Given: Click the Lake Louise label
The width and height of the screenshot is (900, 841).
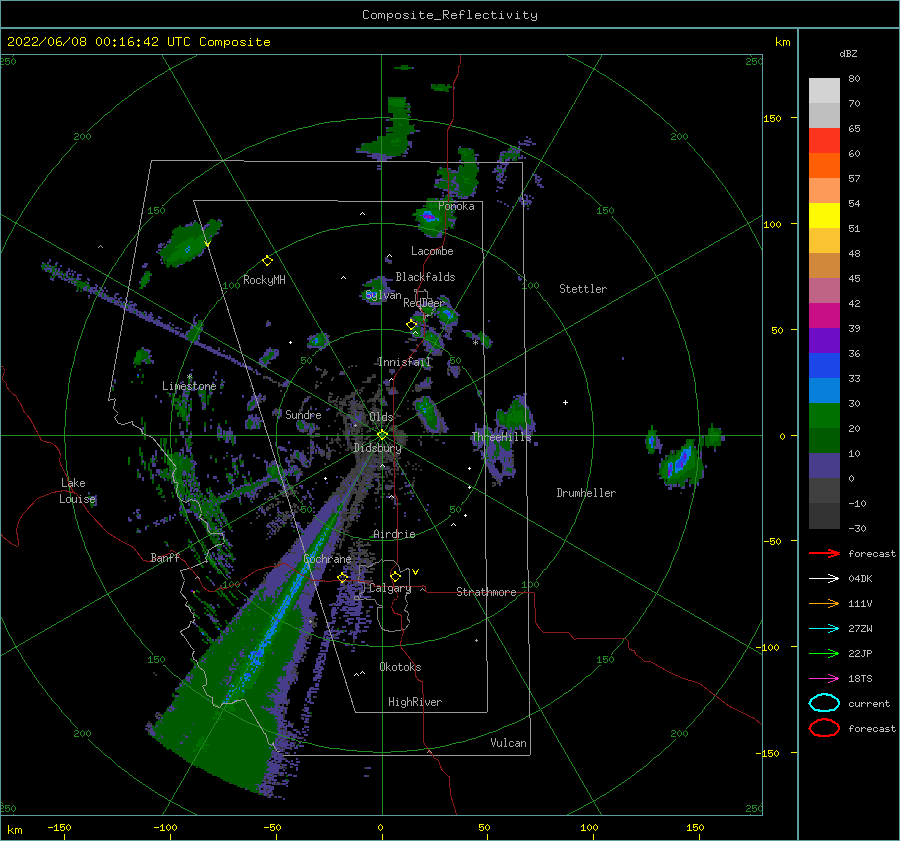Looking at the screenshot, I should [77, 491].
